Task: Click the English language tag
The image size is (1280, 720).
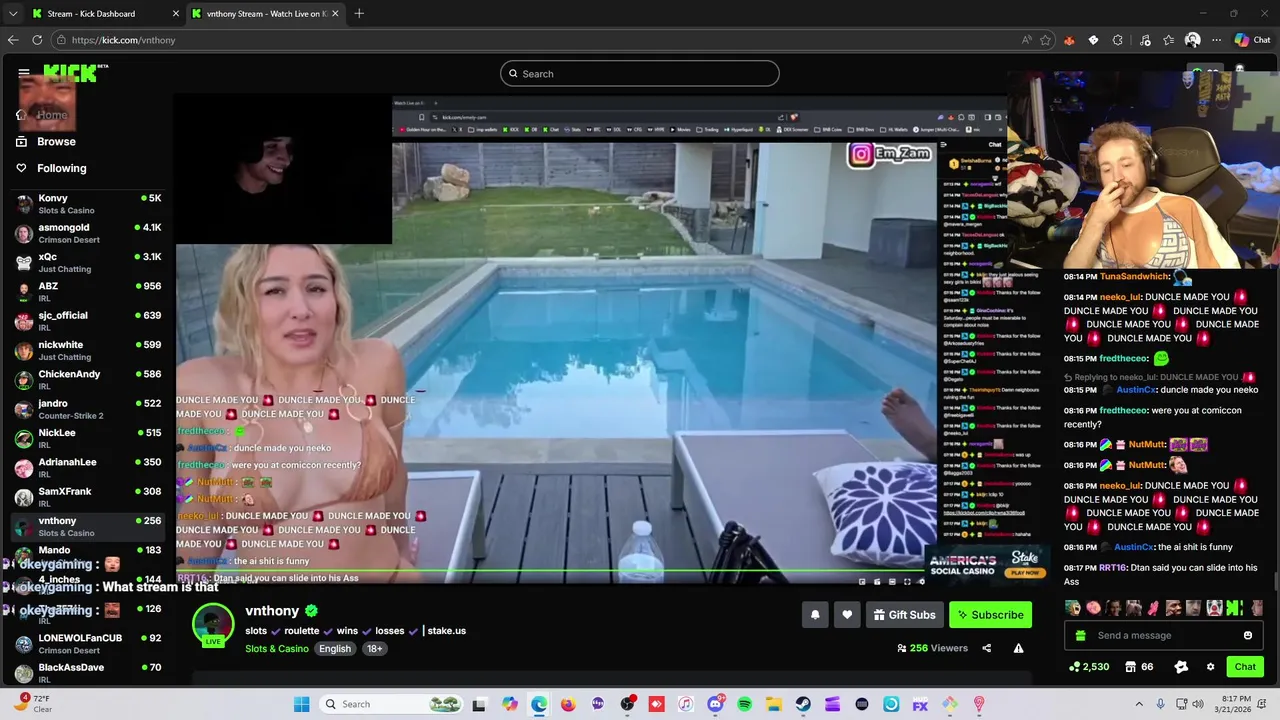Action: tap(335, 648)
